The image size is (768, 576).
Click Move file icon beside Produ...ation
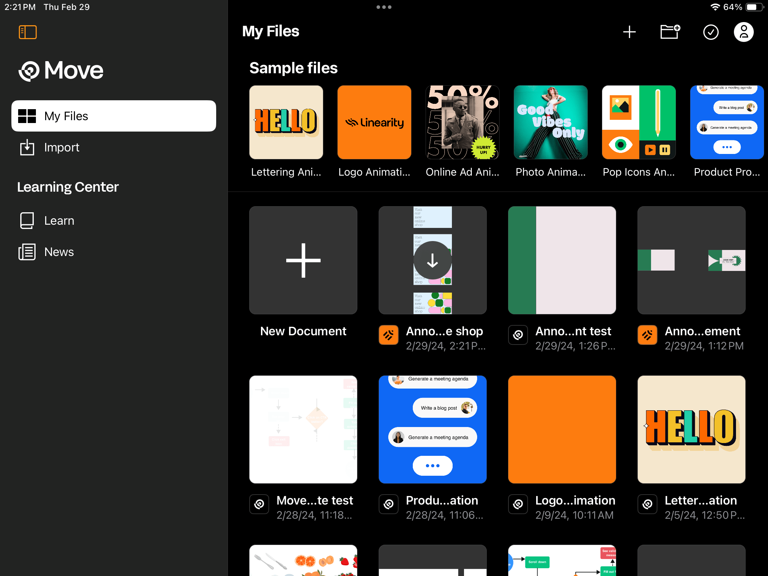point(388,504)
